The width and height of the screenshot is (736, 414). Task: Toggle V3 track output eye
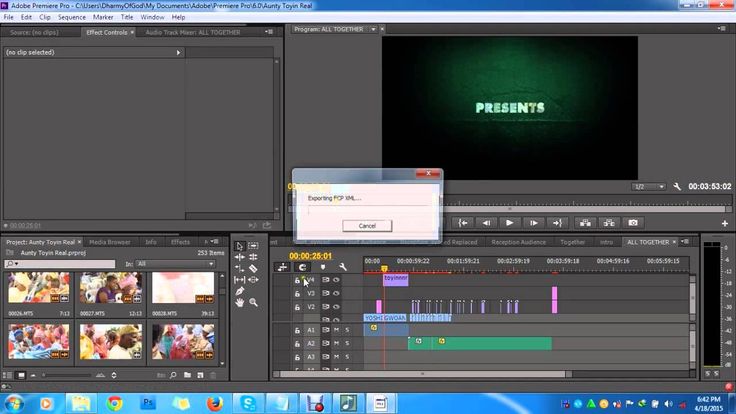point(336,293)
